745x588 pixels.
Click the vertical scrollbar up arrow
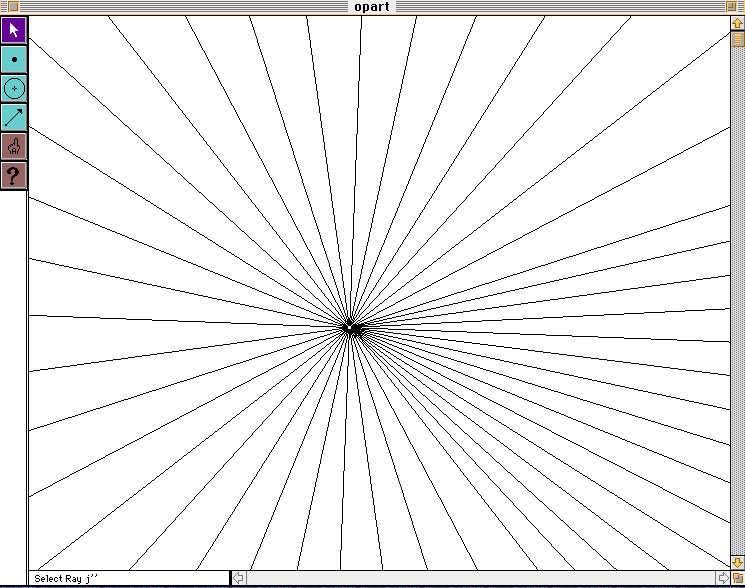coord(738,23)
